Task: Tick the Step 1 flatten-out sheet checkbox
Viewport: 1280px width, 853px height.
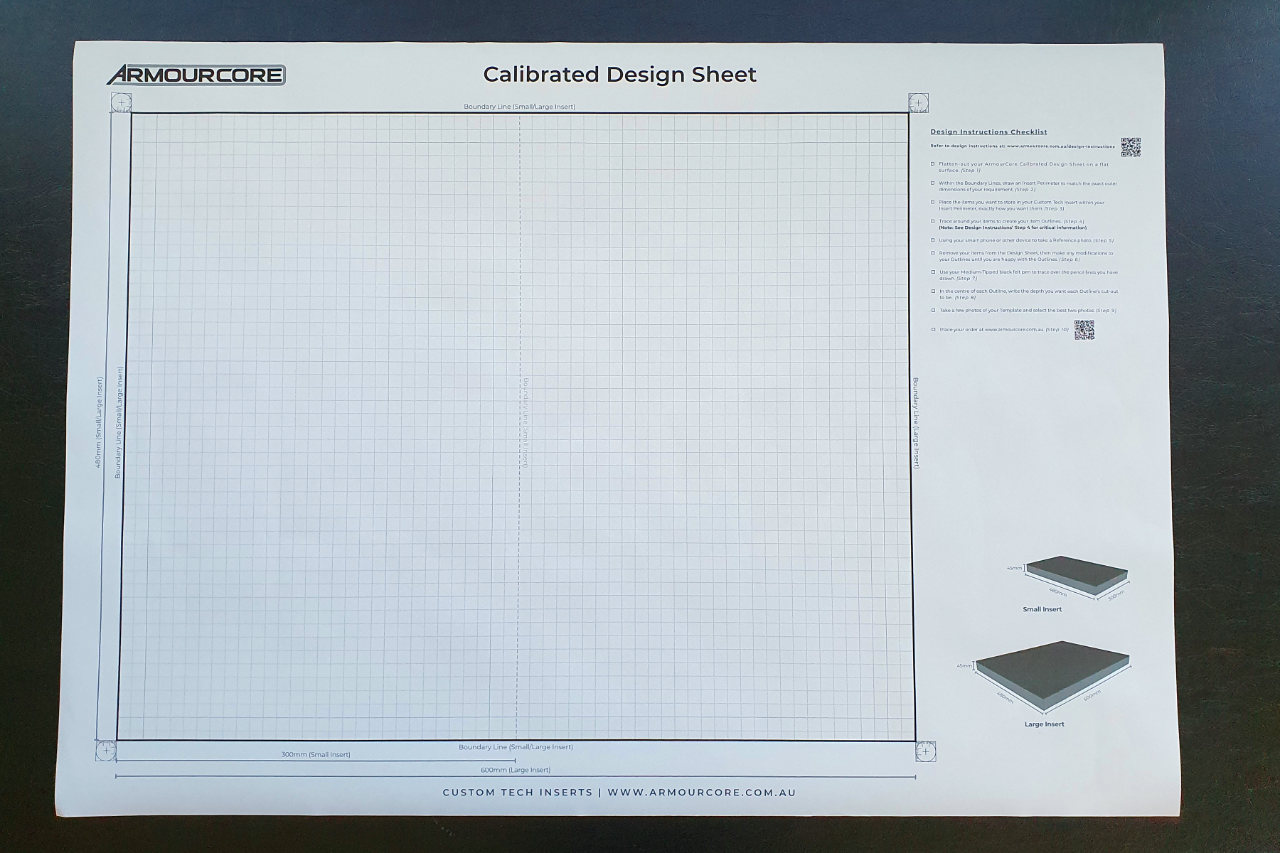Action: pos(933,164)
